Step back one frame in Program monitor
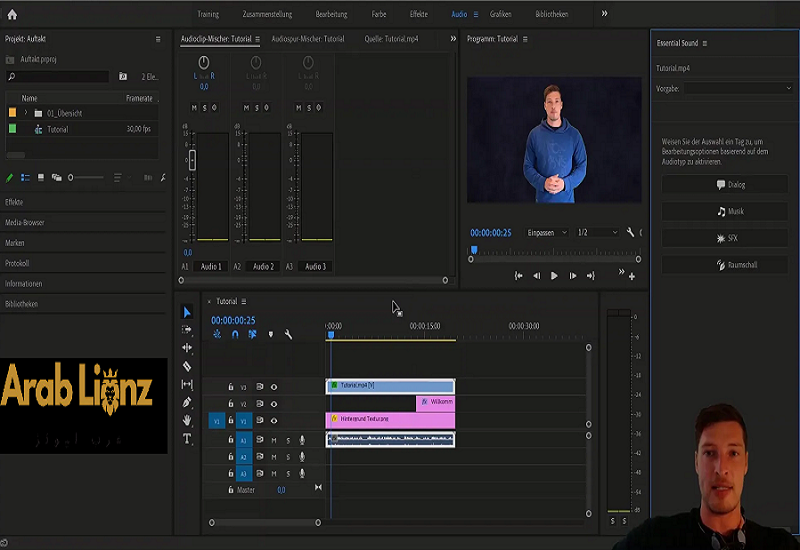Image resolution: width=800 pixels, height=550 pixels. 536,276
